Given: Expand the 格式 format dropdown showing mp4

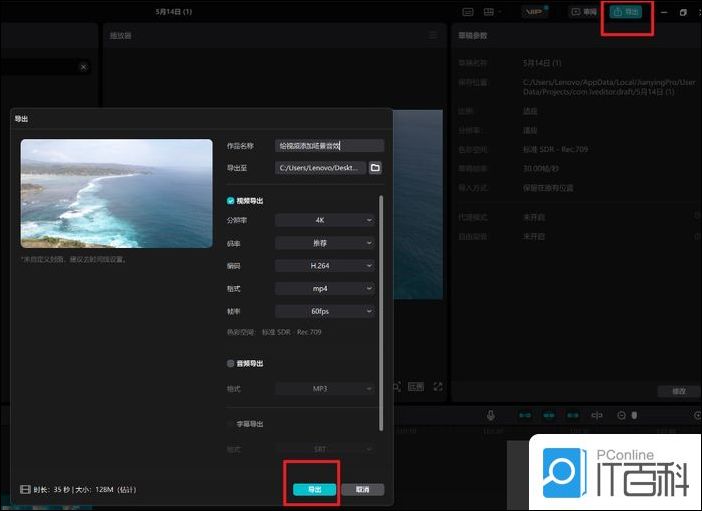Looking at the screenshot, I should click(x=324, y=288).
